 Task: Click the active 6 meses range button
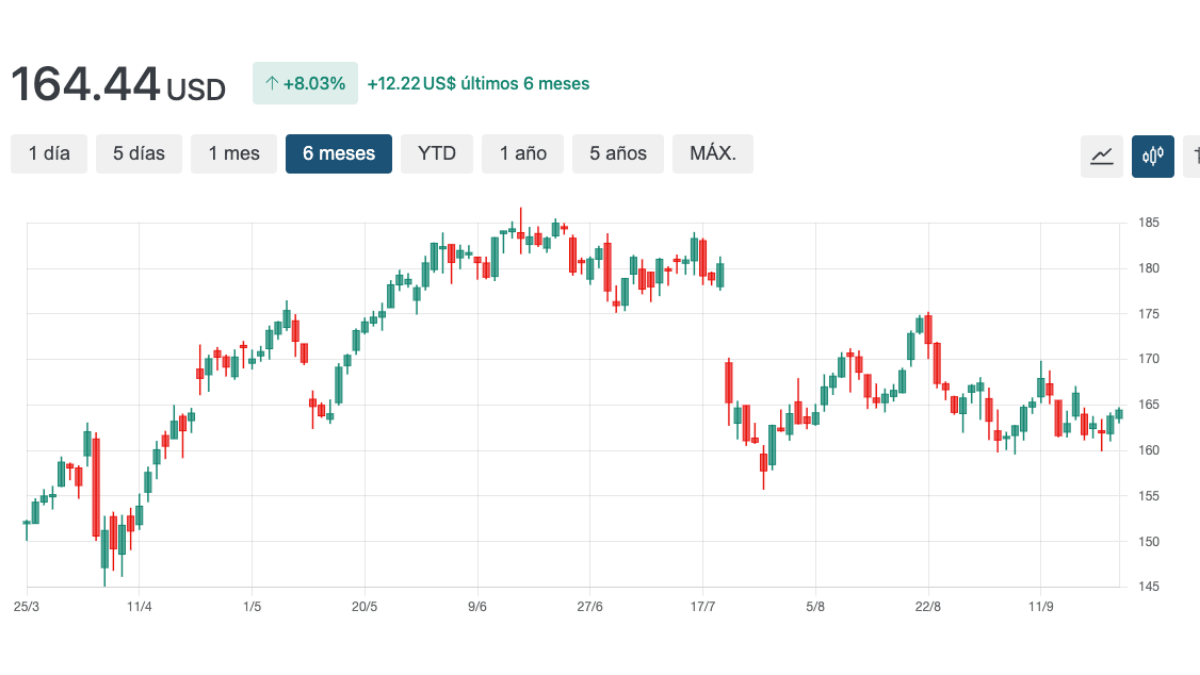coord(339,154)
